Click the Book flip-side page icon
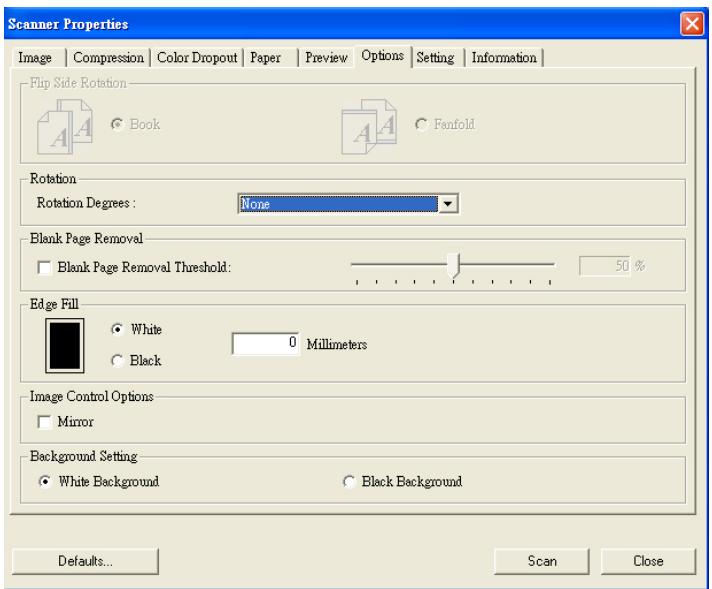The height and width of the screenshot is (589, 712). [61, 126]
